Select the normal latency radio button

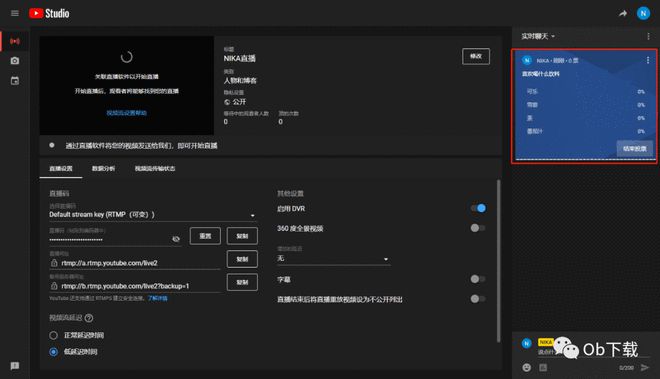53,335
